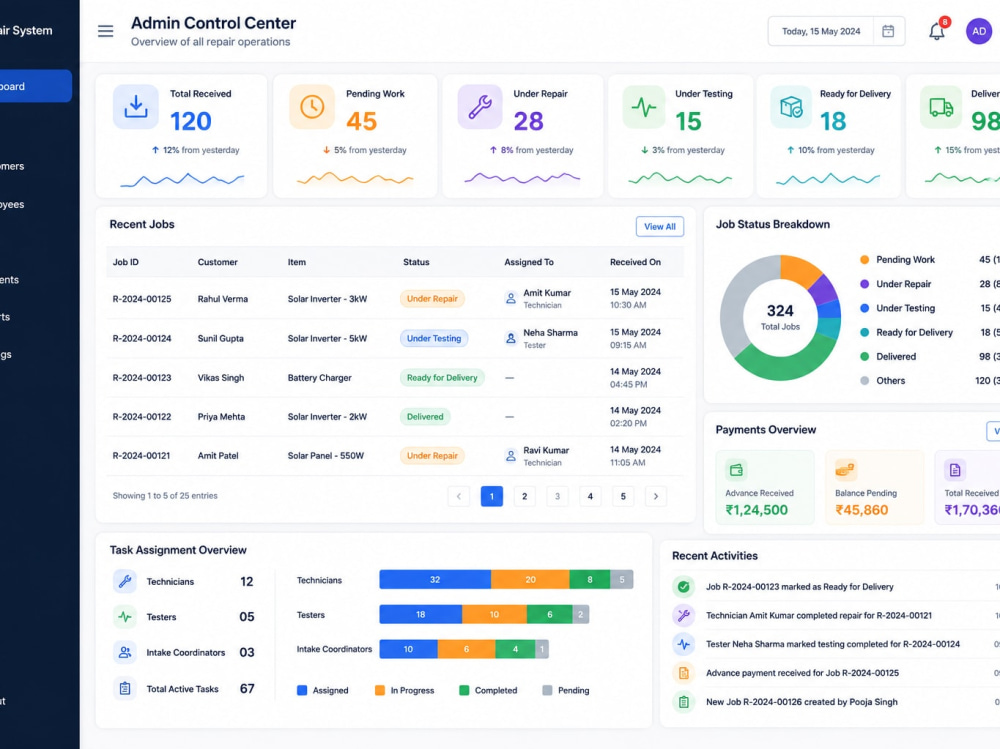Viewport: 1000px width, 749px height.
Task: Click the Delivered status badge
Action: point(425,417)
